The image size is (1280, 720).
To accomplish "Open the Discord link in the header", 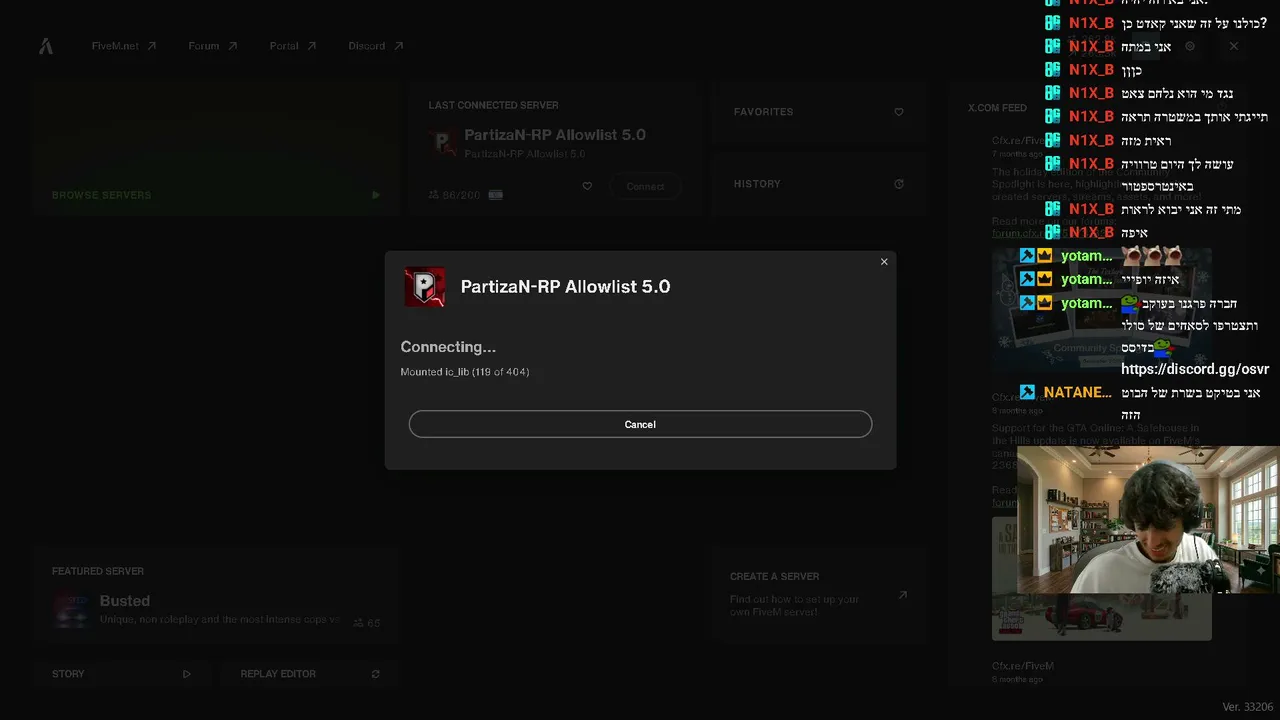I will click(376, 46).
